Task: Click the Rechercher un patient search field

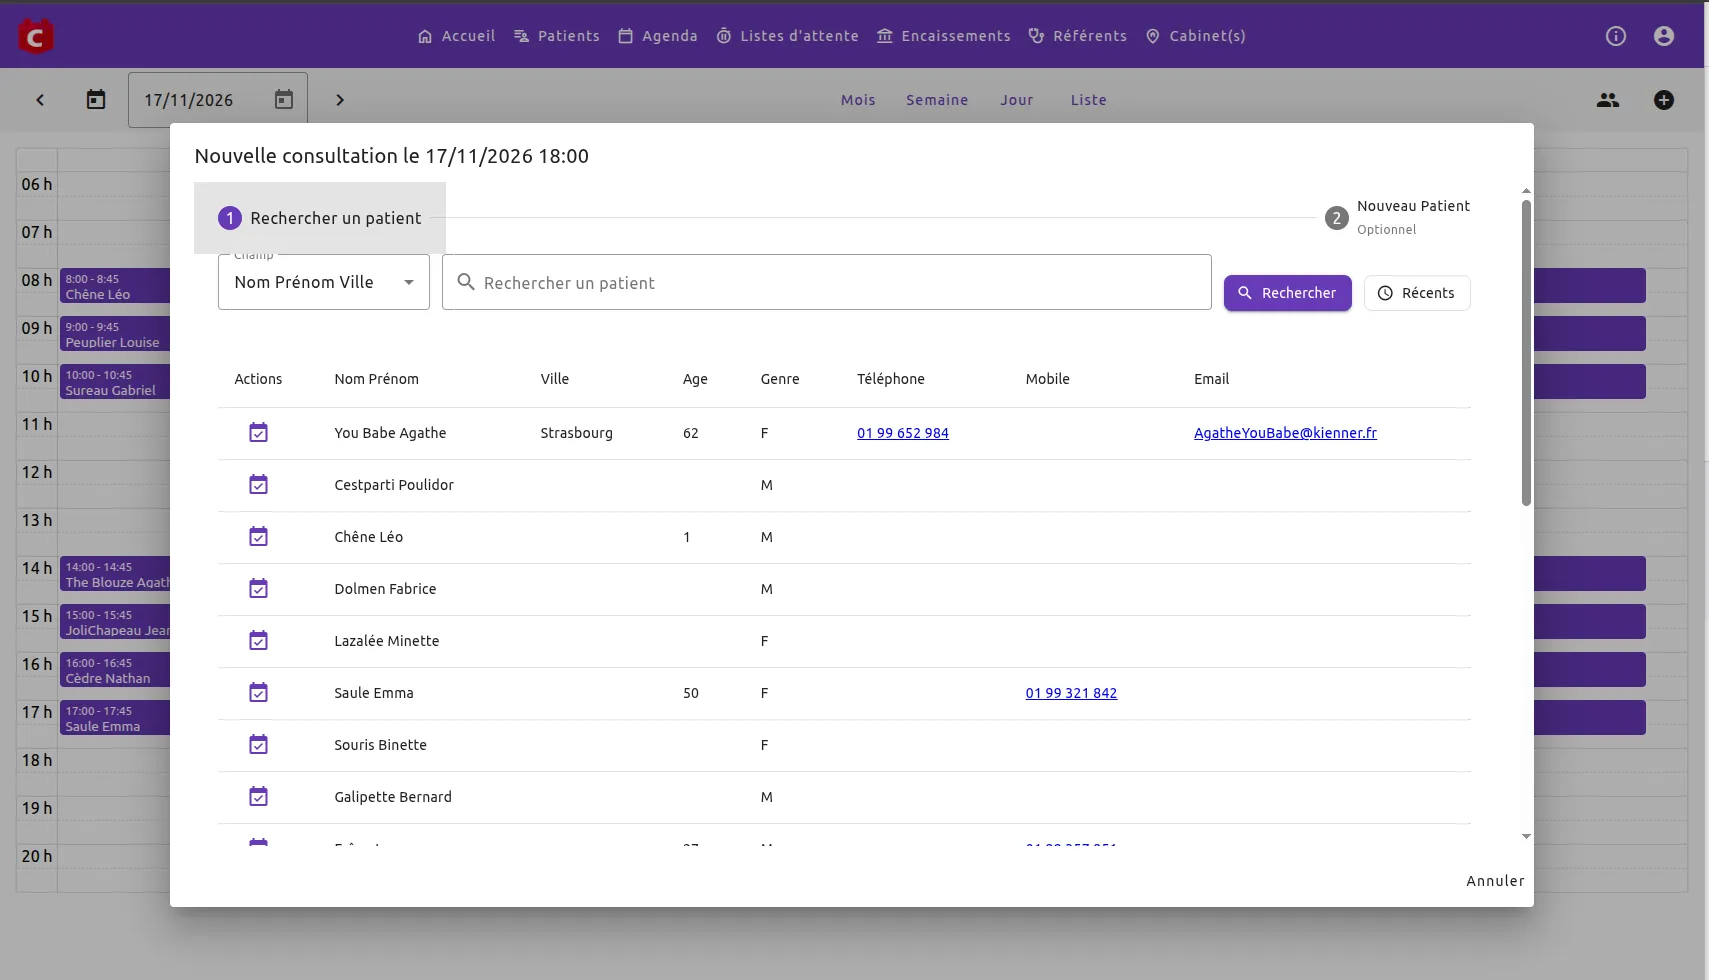Action: 827,282
